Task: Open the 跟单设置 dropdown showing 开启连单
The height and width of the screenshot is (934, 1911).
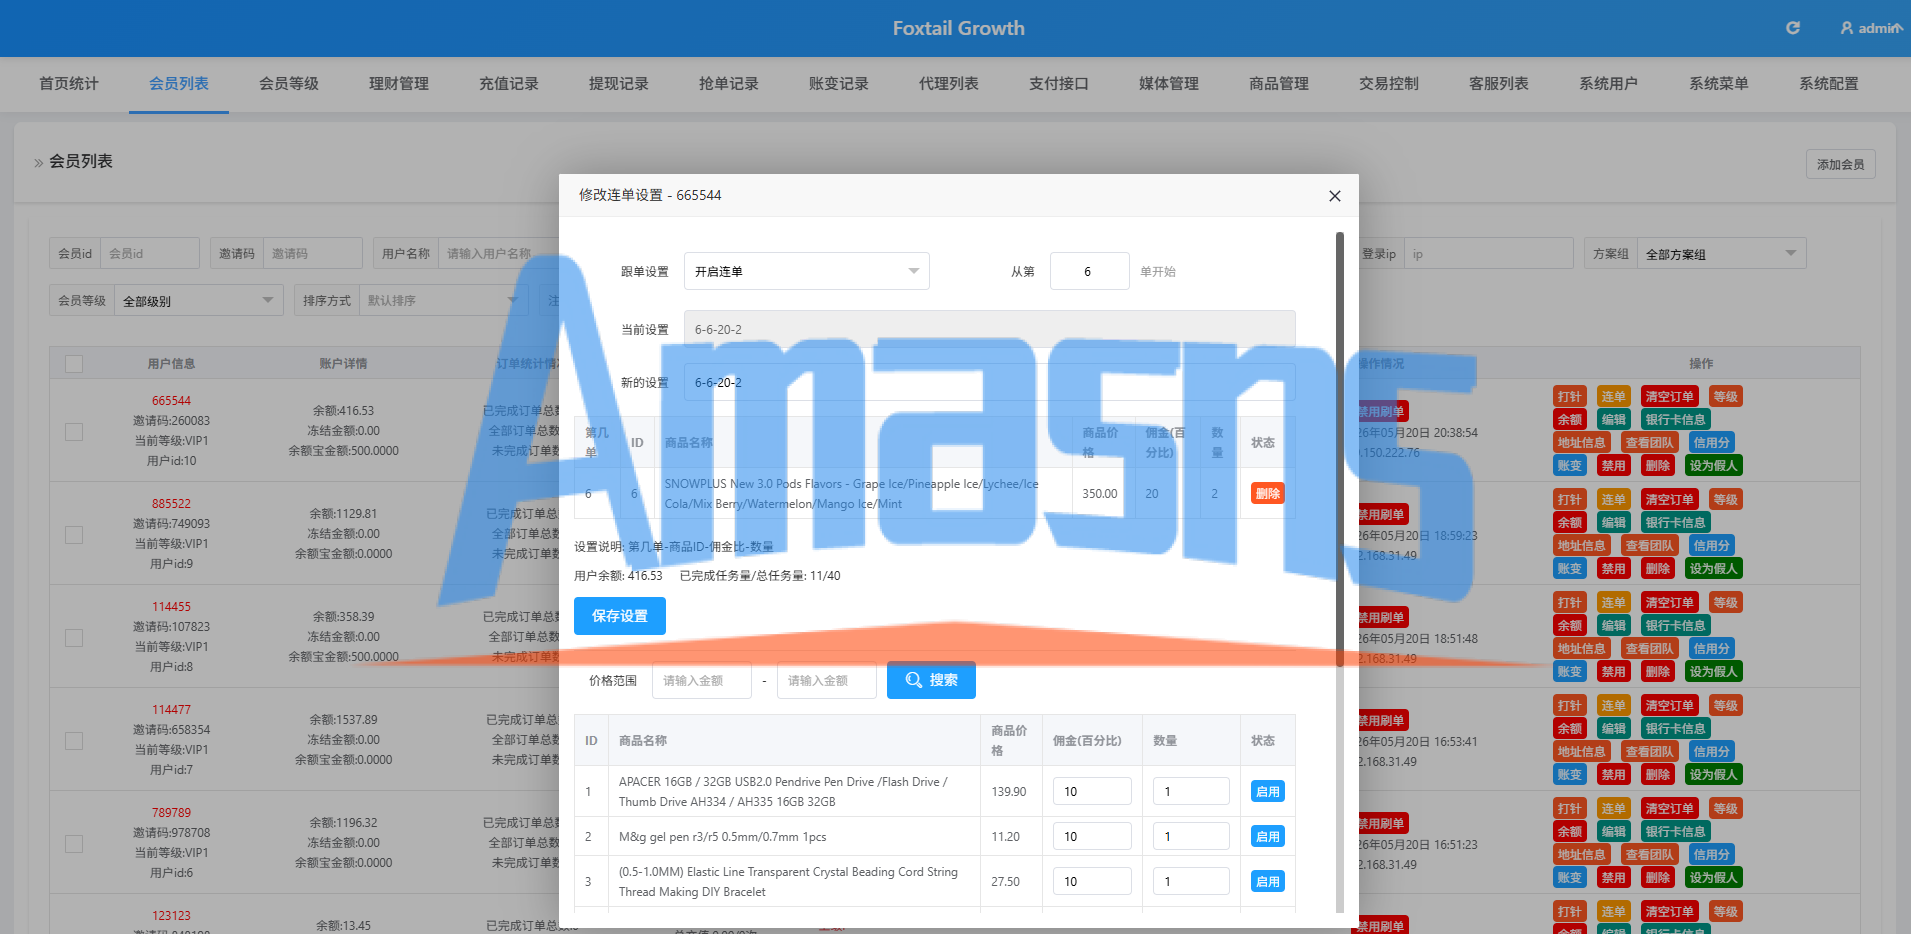Action: [x=806, y=271]
